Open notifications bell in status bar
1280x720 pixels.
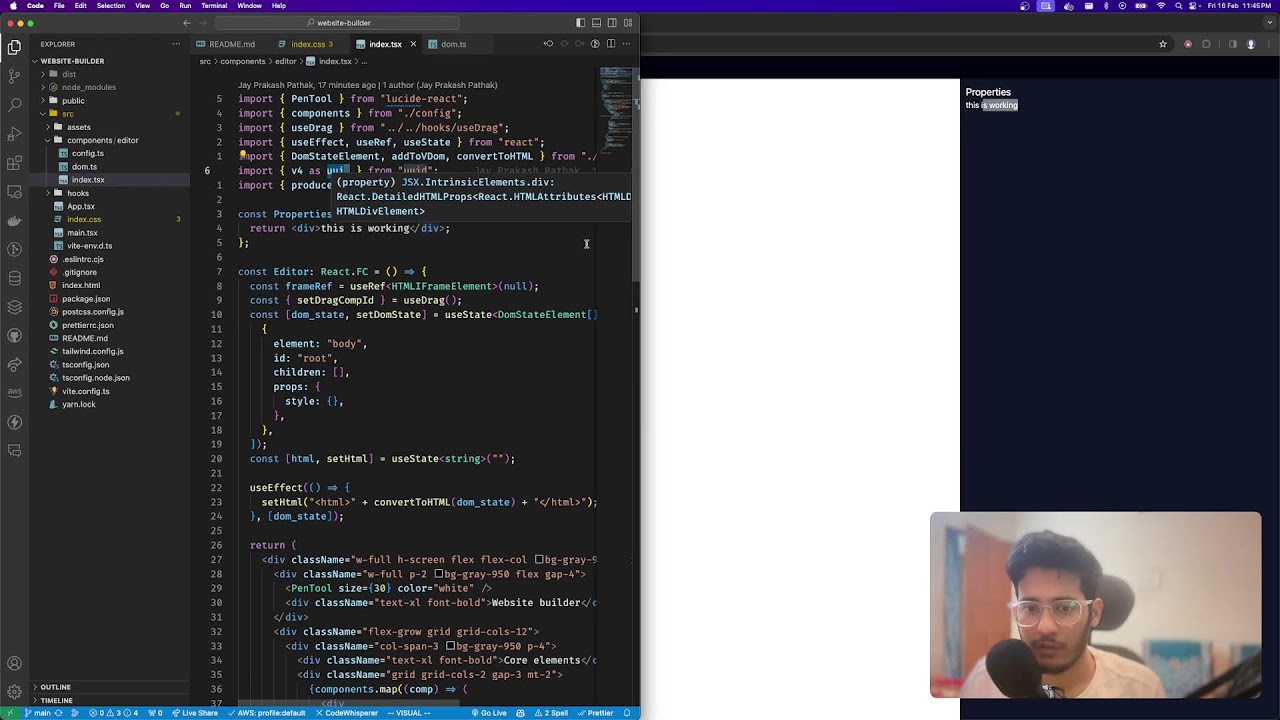627,713
